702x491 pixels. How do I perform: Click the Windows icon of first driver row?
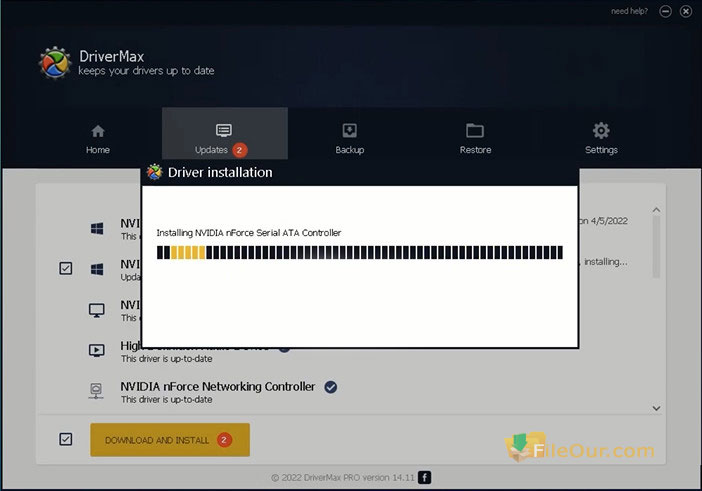(97, 229)
